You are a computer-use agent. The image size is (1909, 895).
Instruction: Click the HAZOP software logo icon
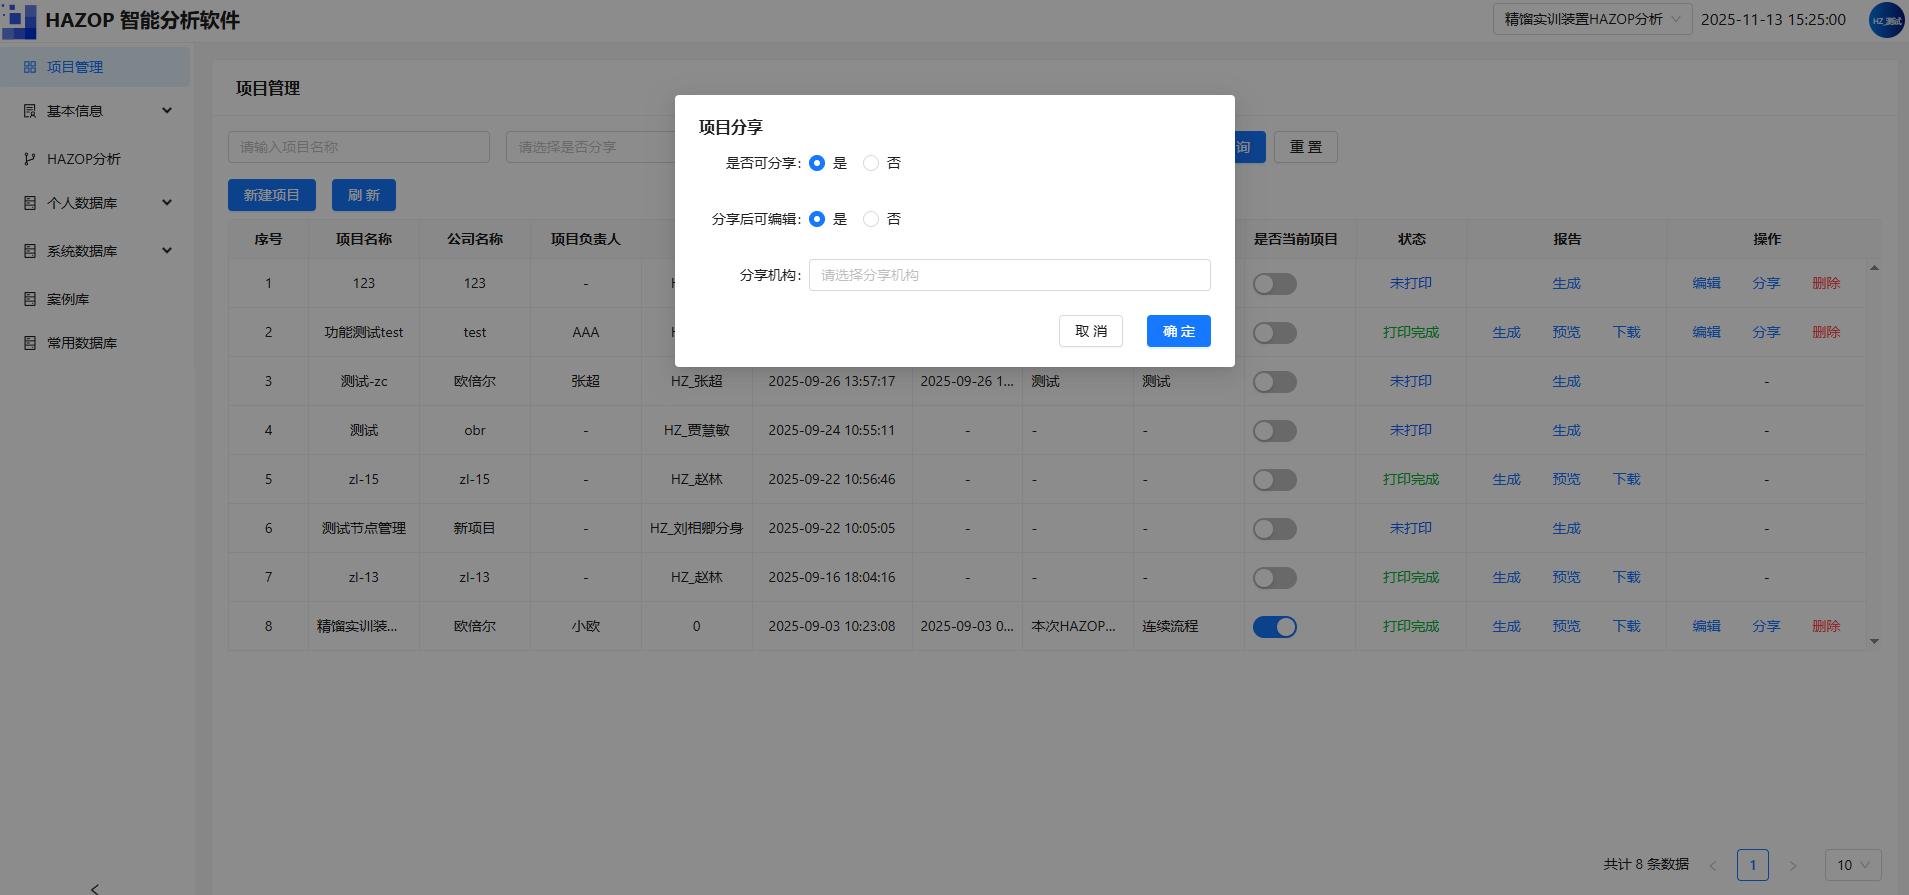tap(19, 20)
